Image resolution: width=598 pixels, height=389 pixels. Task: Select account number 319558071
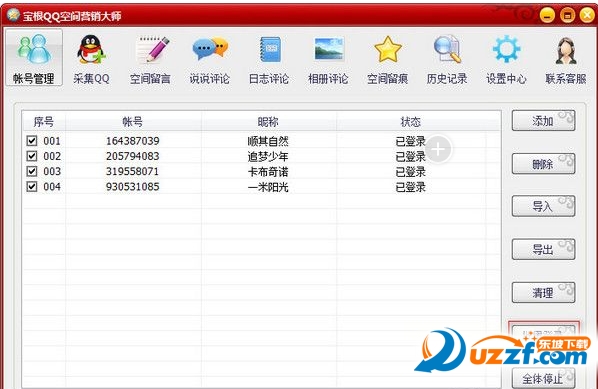pos(133,171)
